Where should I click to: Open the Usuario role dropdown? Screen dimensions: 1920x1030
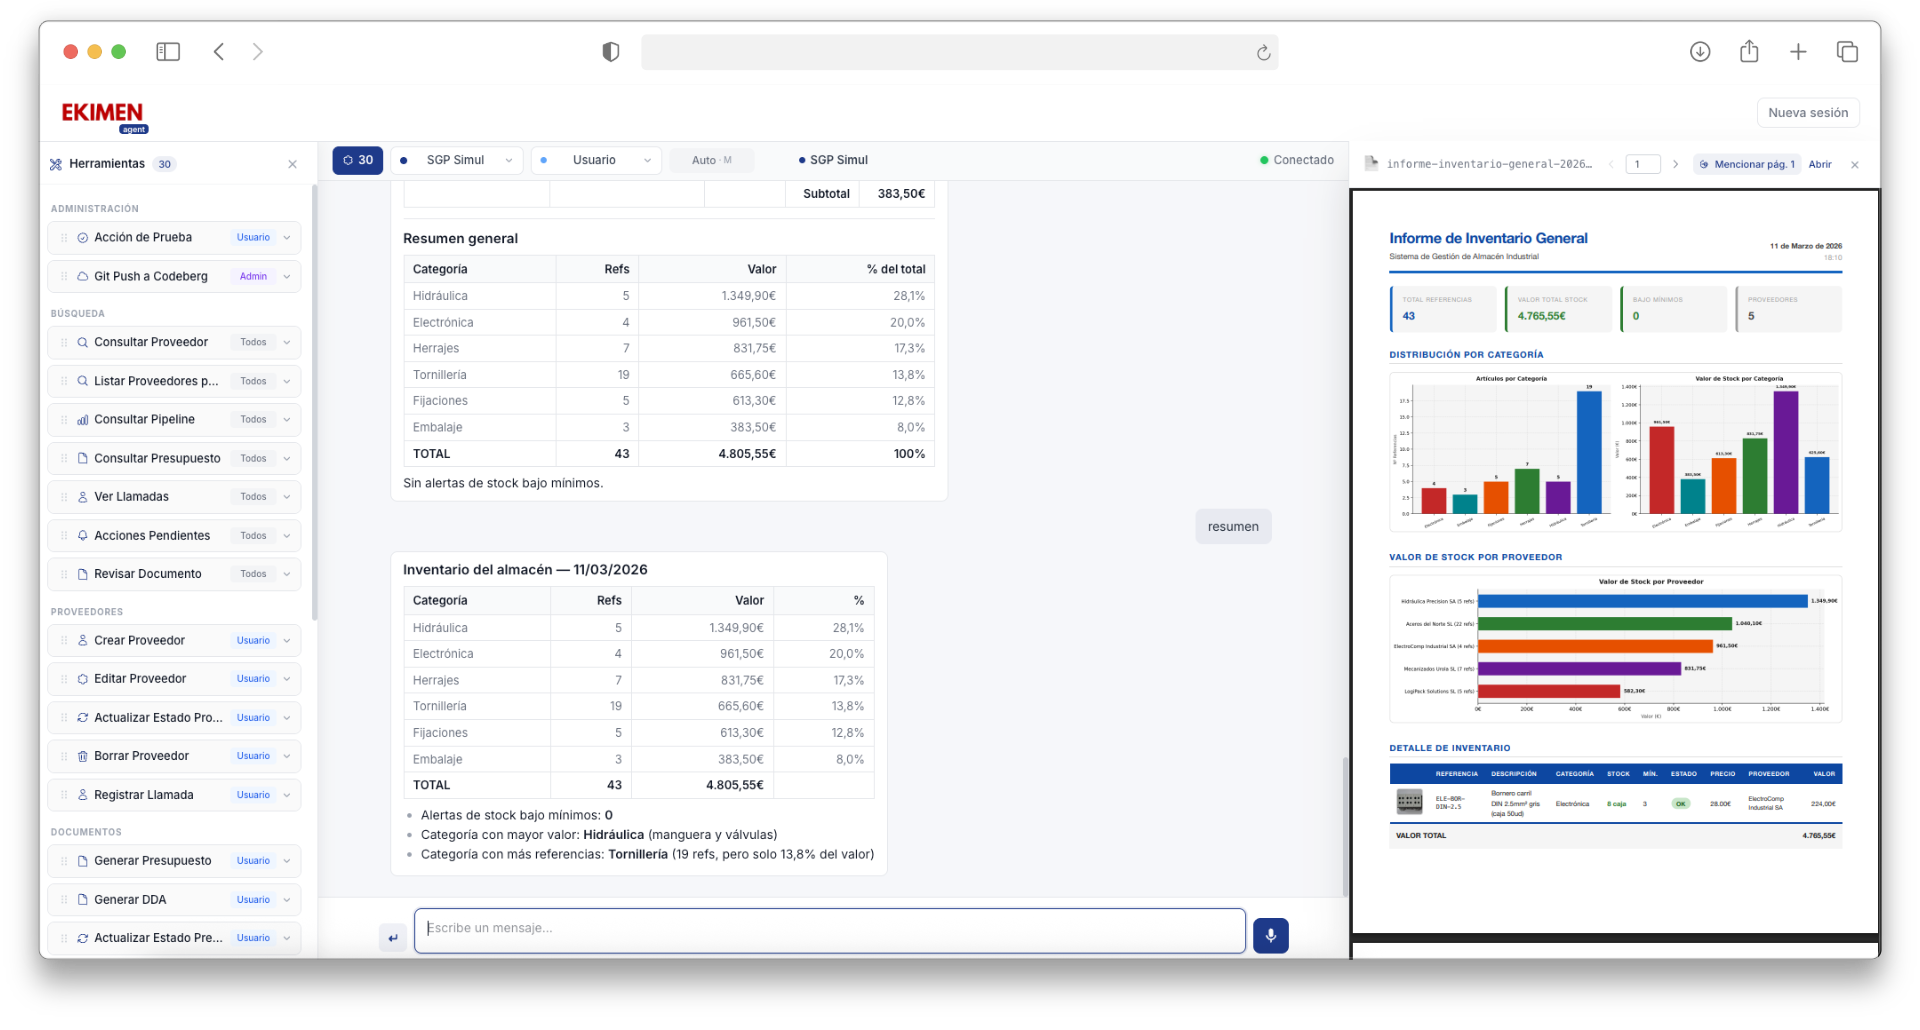pos(596,160)
